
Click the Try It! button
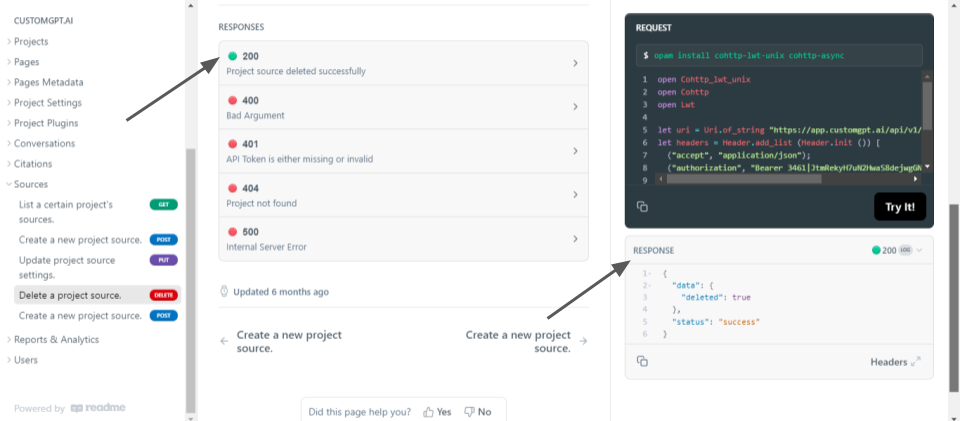(x=899, y=207)
